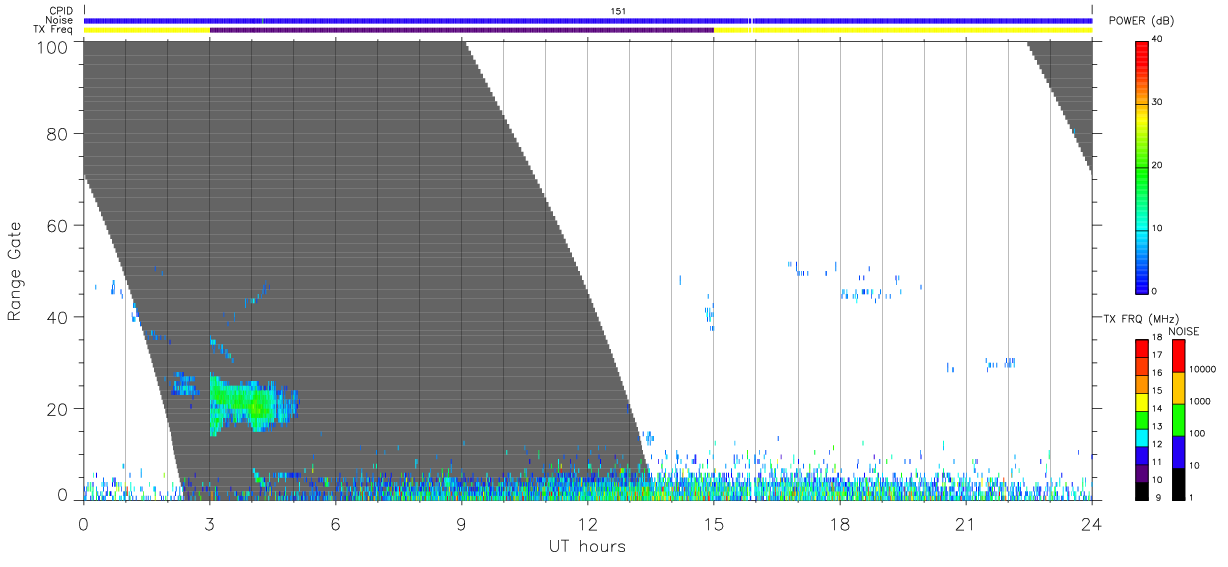Click the UT hours axis title

587,547
